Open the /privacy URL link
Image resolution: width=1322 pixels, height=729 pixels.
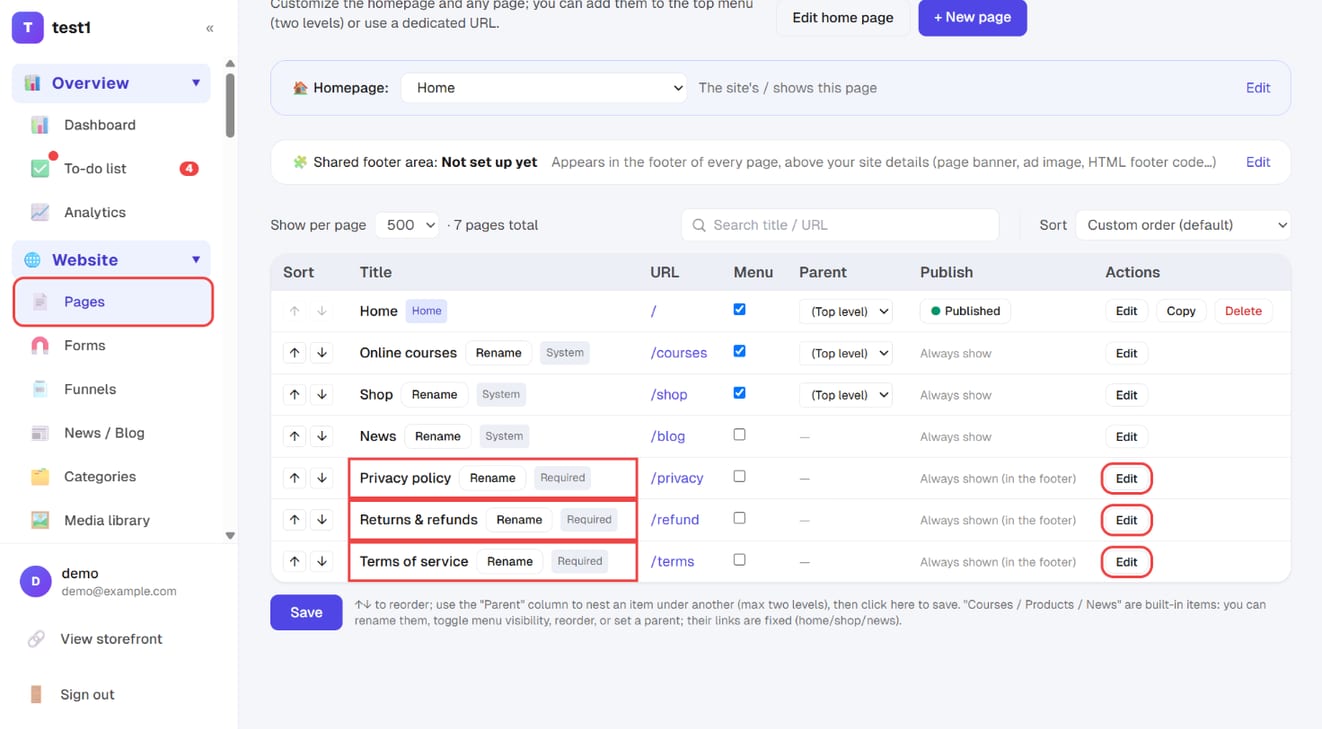tap(677, 478)
